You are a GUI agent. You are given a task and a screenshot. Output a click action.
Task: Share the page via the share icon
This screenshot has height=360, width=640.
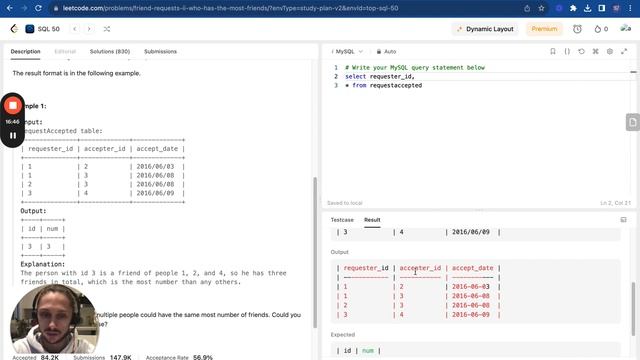(527, 8)
